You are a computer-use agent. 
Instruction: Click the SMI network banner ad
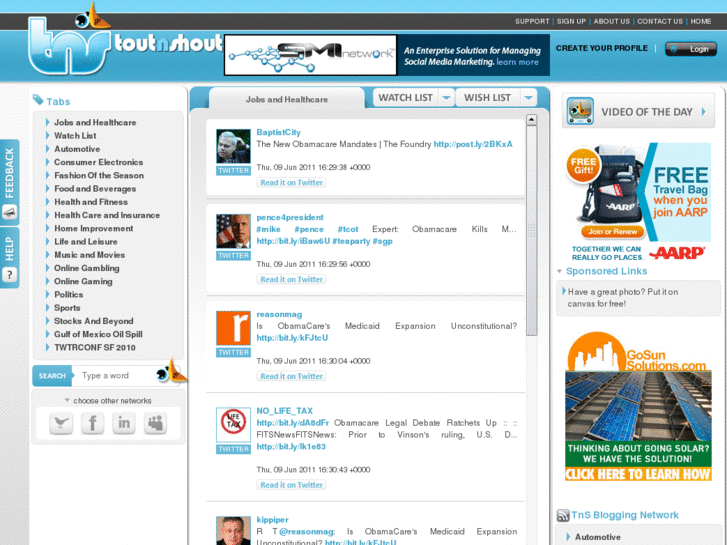[387, 55]
